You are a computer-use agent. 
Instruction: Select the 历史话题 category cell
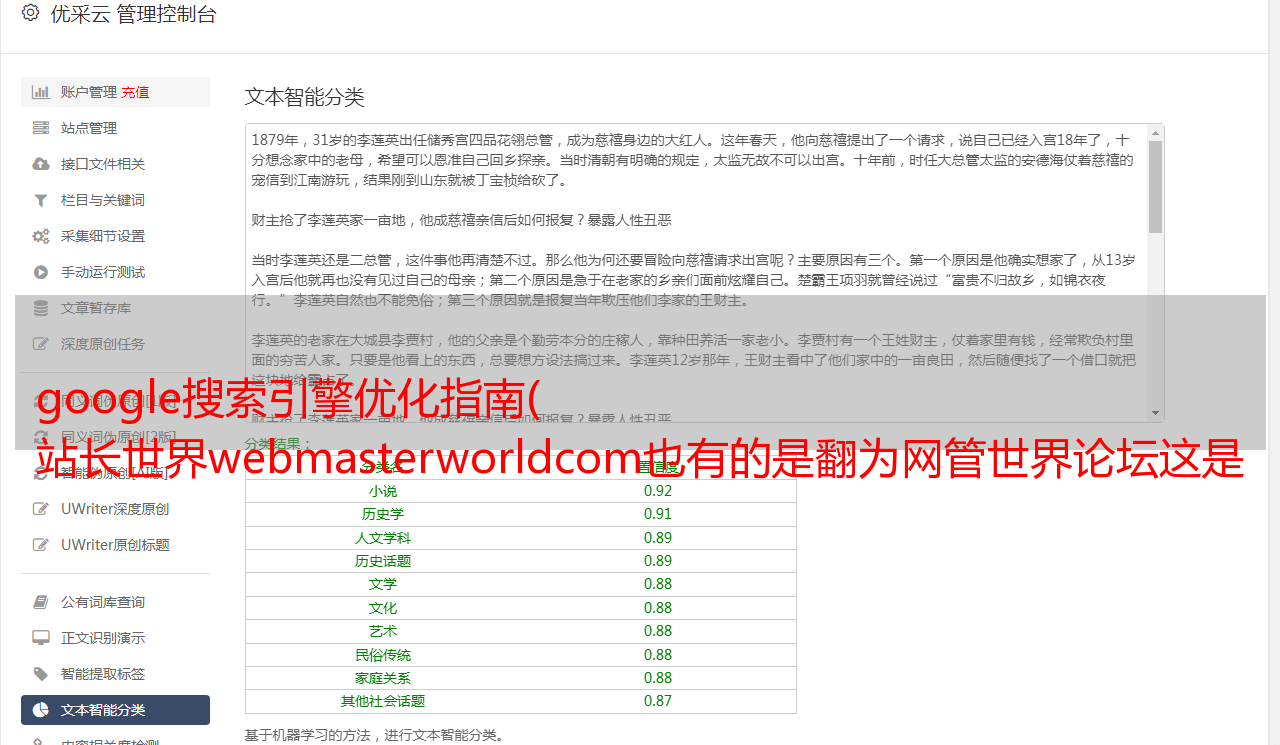pyautogui.click(x=383, y=561)
